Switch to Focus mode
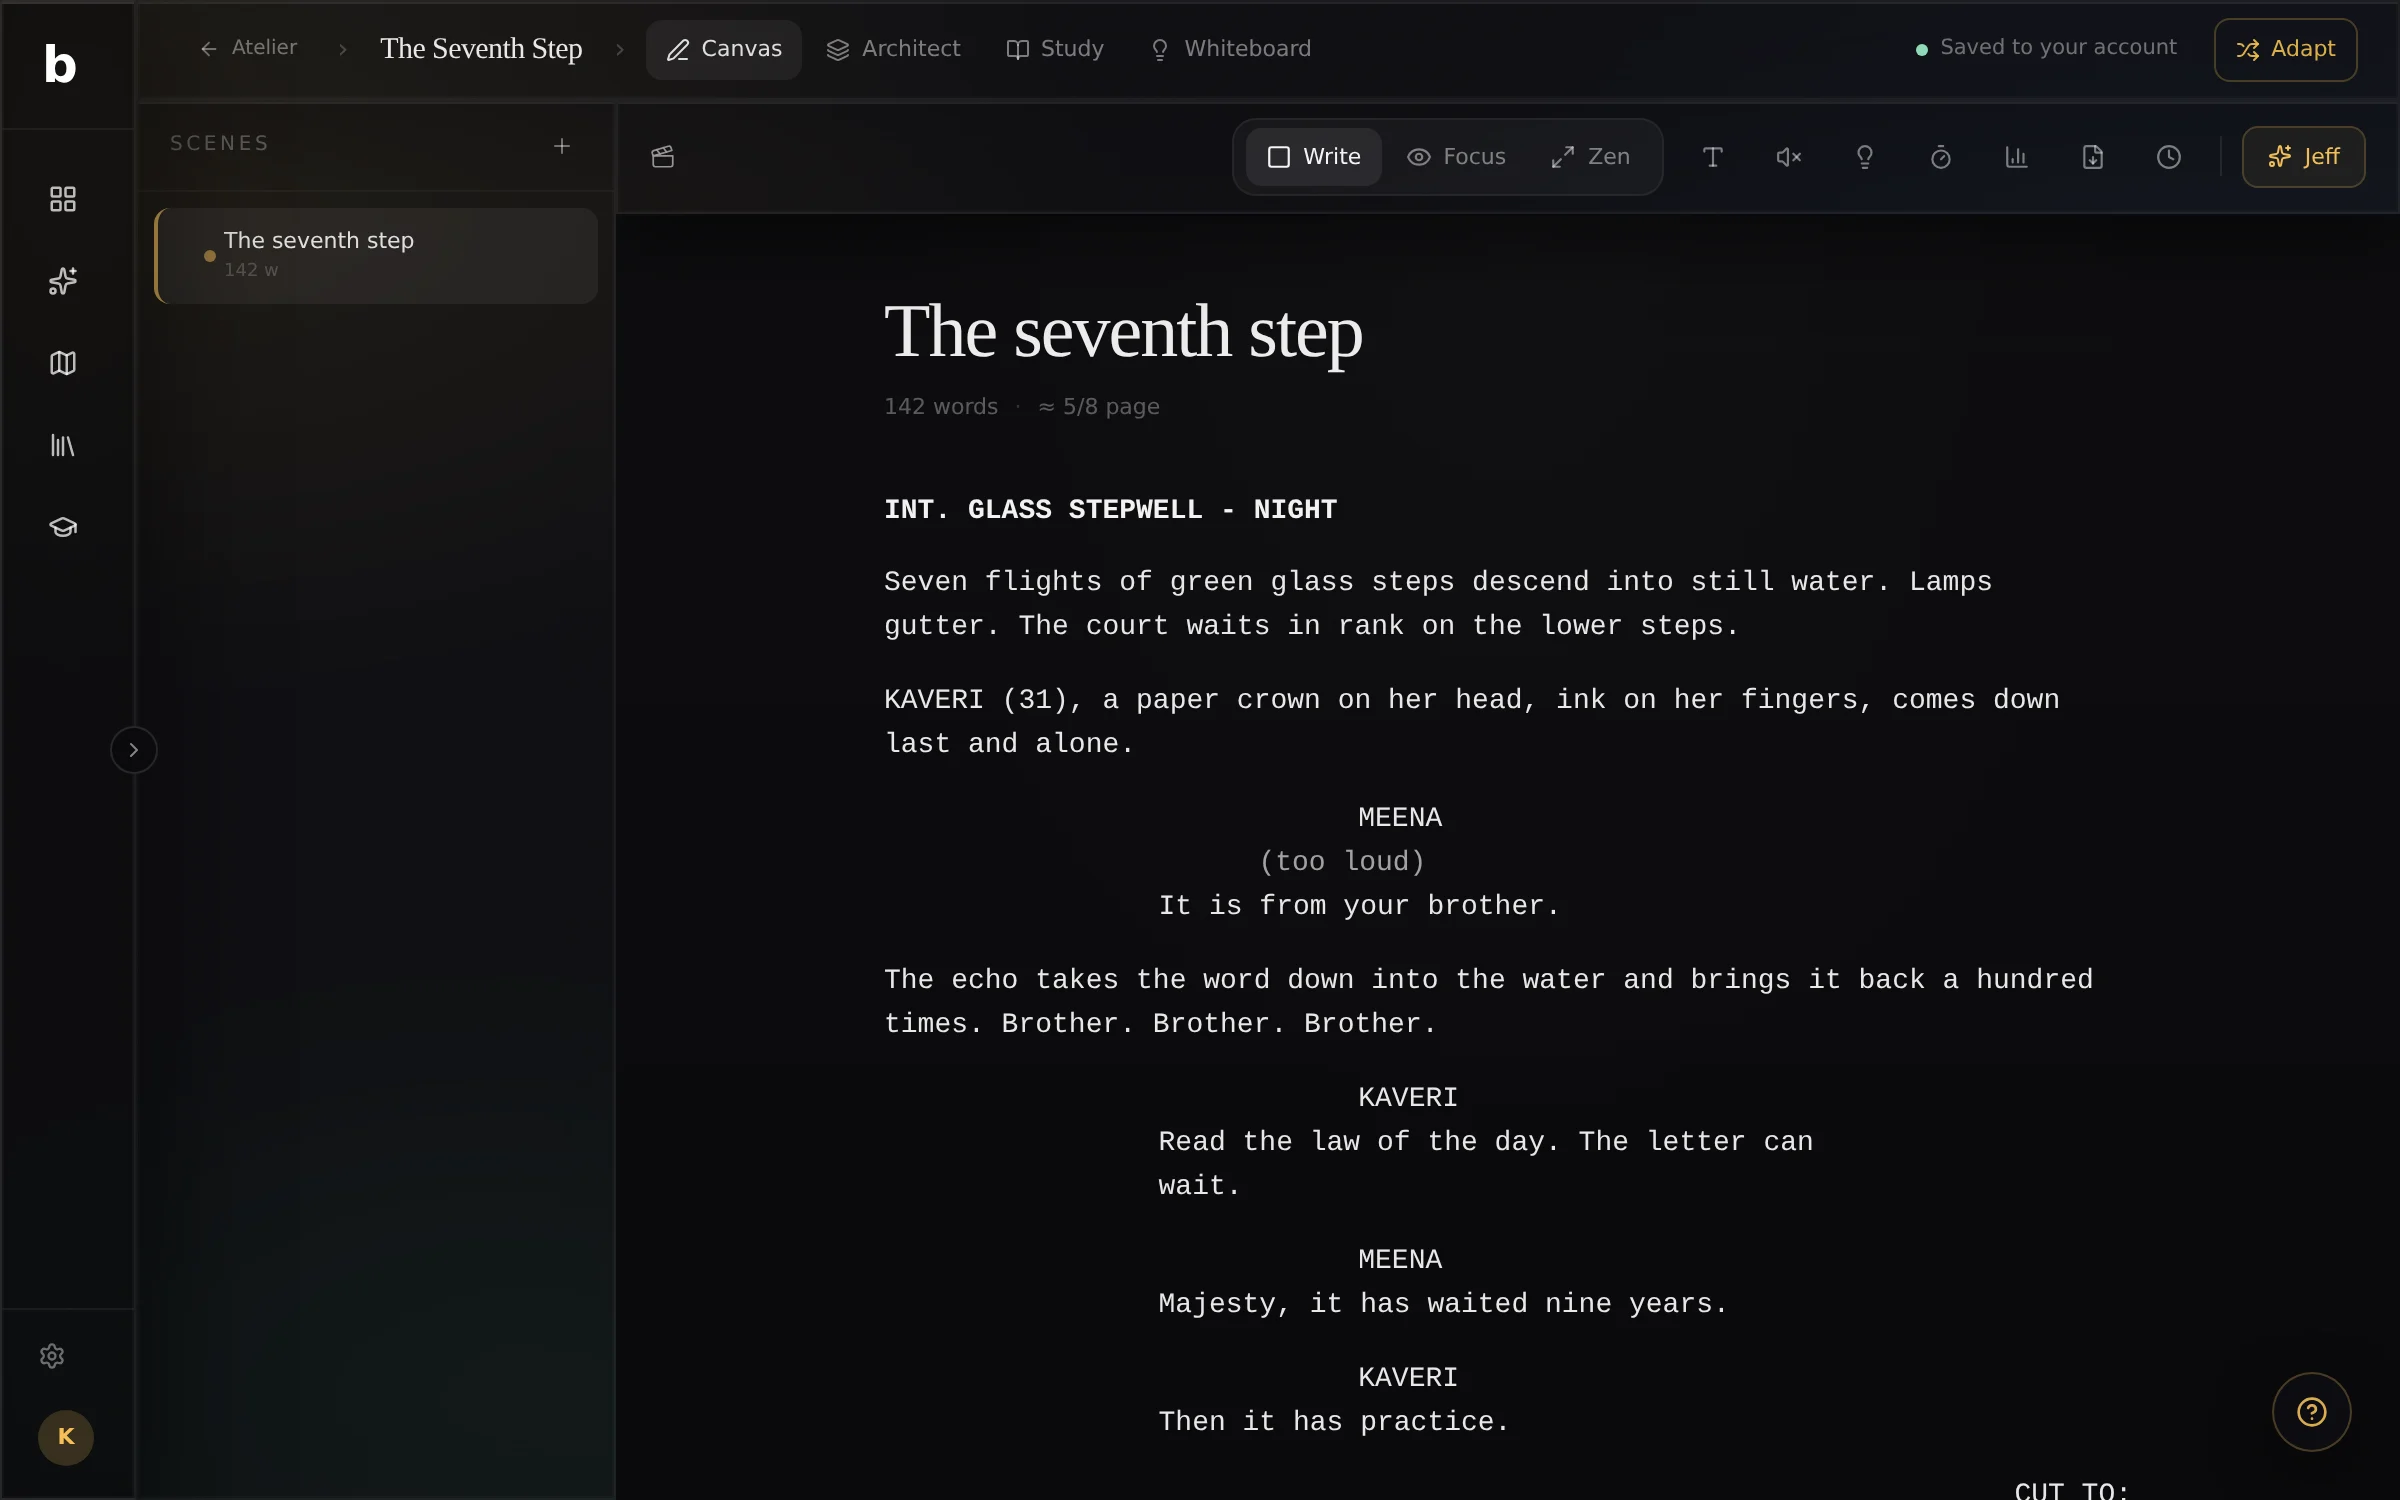Viewport: 2400px width, 1500px height. pyautogui.click(x=1456, y=157)
